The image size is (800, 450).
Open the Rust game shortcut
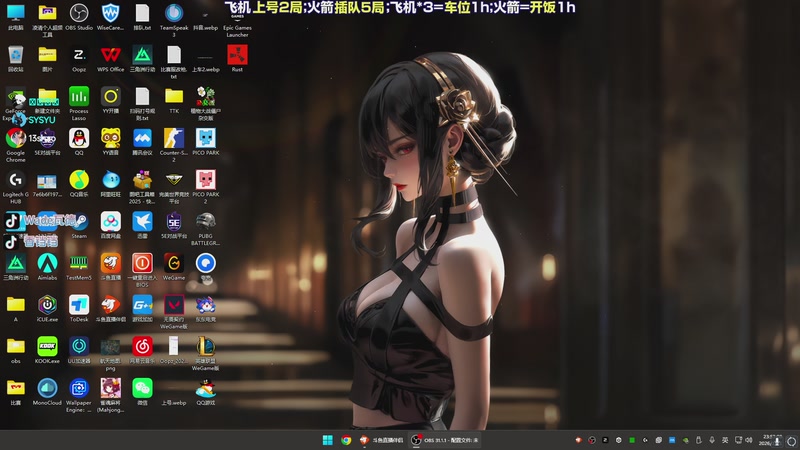237,55
